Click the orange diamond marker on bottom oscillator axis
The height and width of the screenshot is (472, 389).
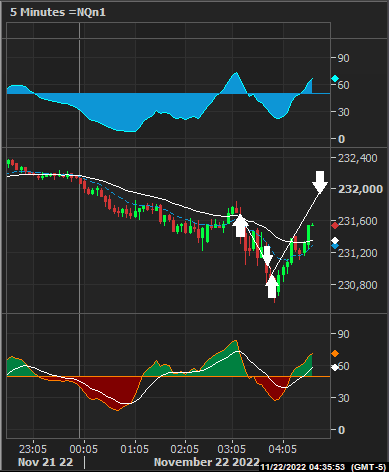(x=335, y=353)
